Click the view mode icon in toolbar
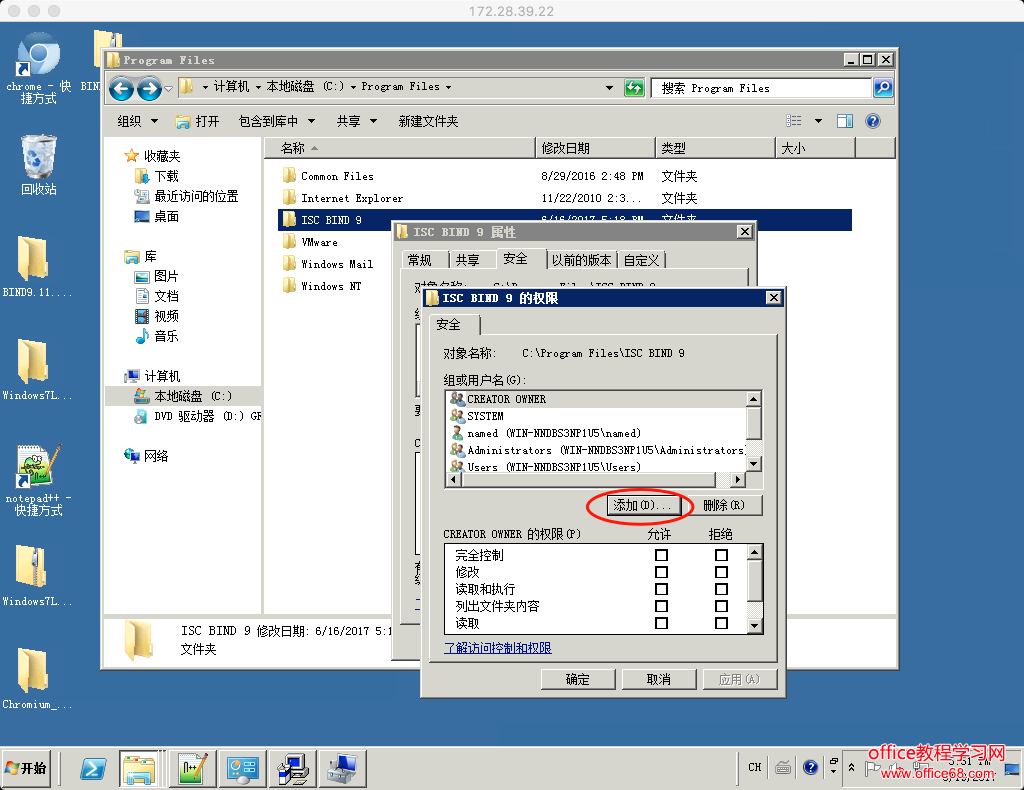Screen dimensions: 1024x790 pos(793,121)
